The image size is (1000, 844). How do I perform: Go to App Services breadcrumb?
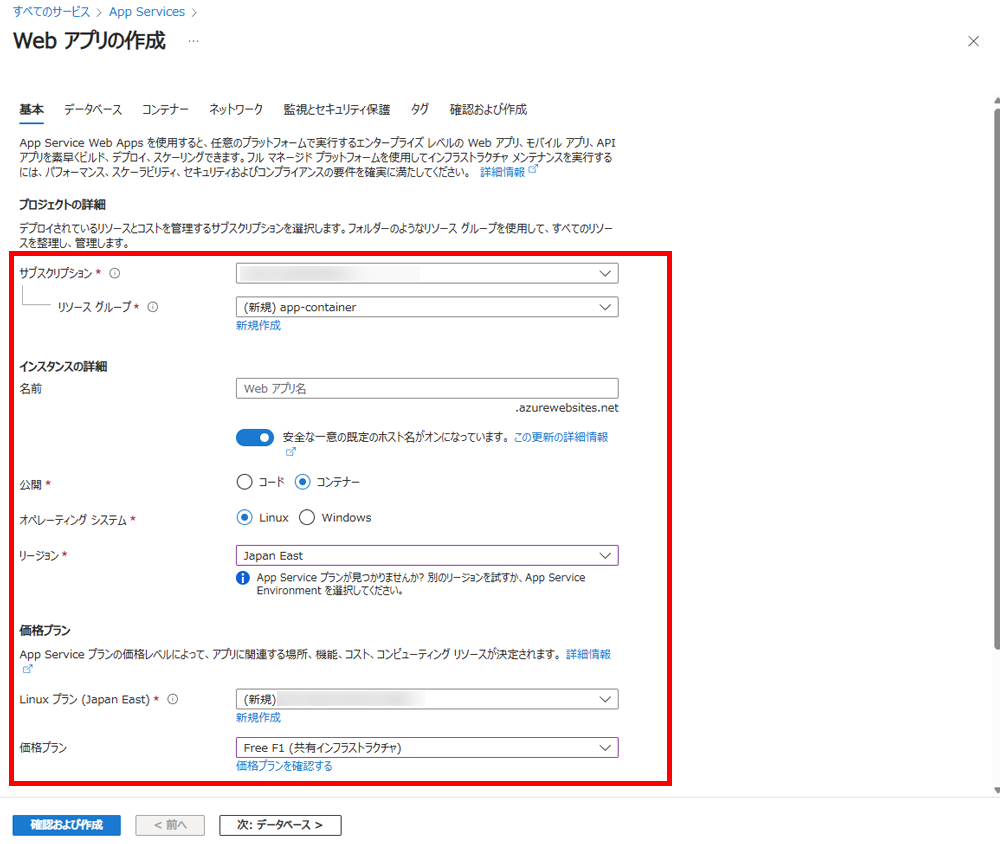tap(147, 12)
